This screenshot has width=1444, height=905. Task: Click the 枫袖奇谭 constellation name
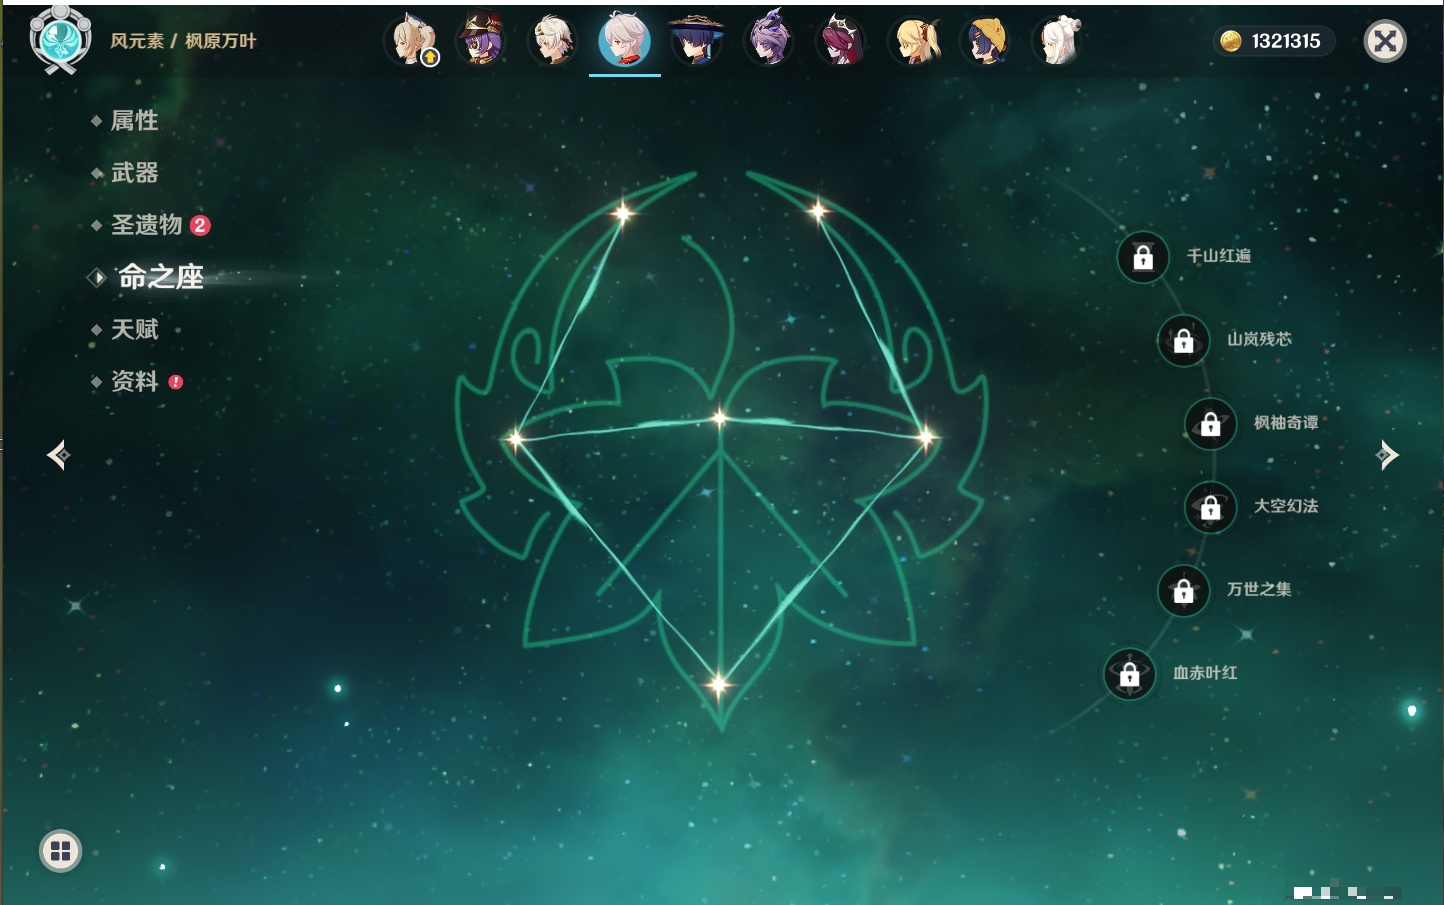tap(1287, 423)
